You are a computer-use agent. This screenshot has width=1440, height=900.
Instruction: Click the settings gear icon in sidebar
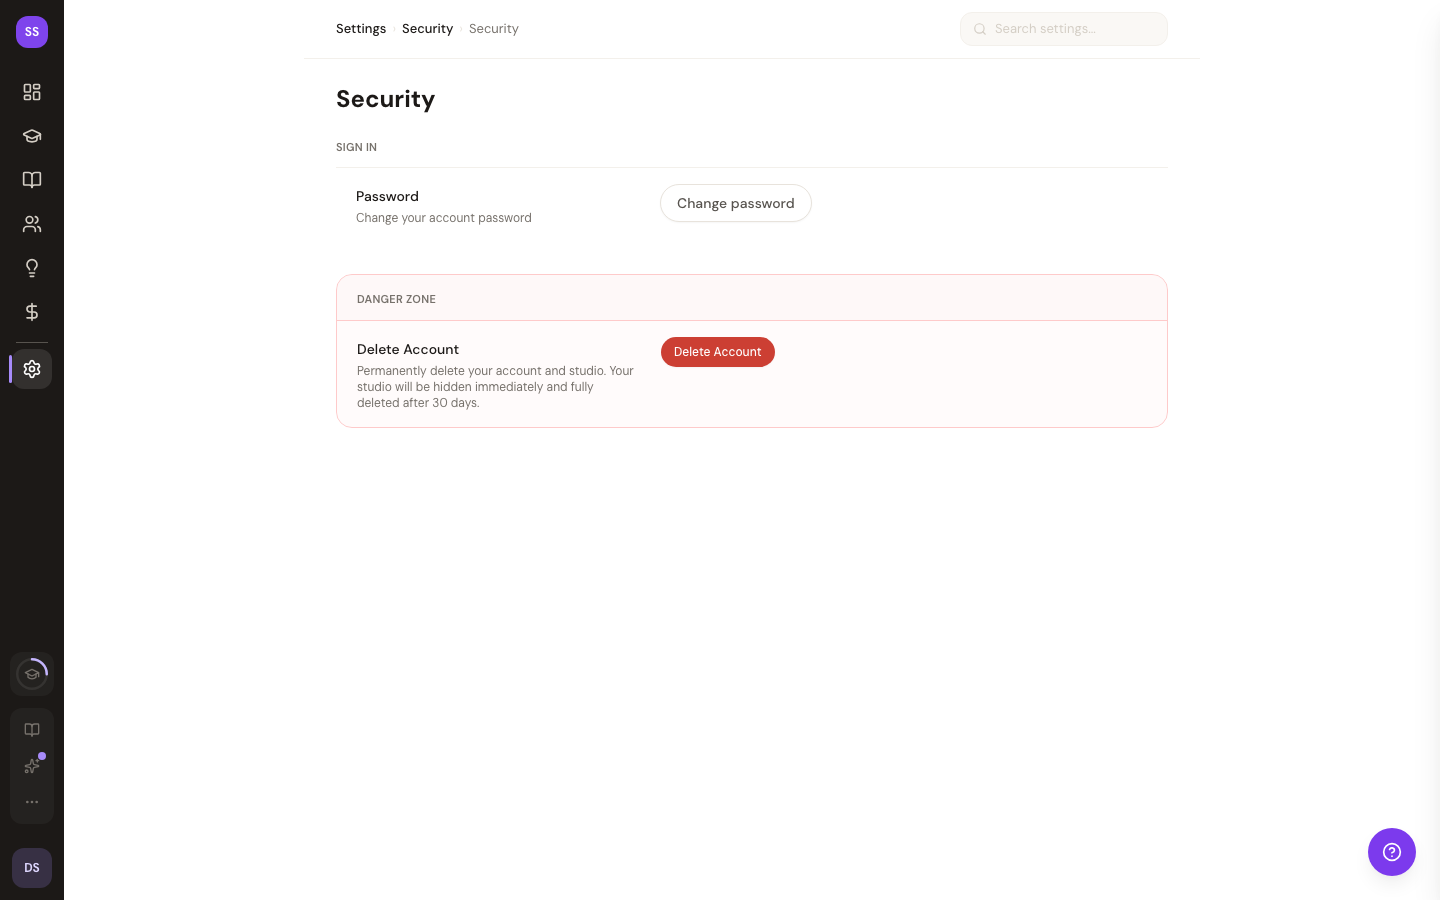tap(32, 369)
